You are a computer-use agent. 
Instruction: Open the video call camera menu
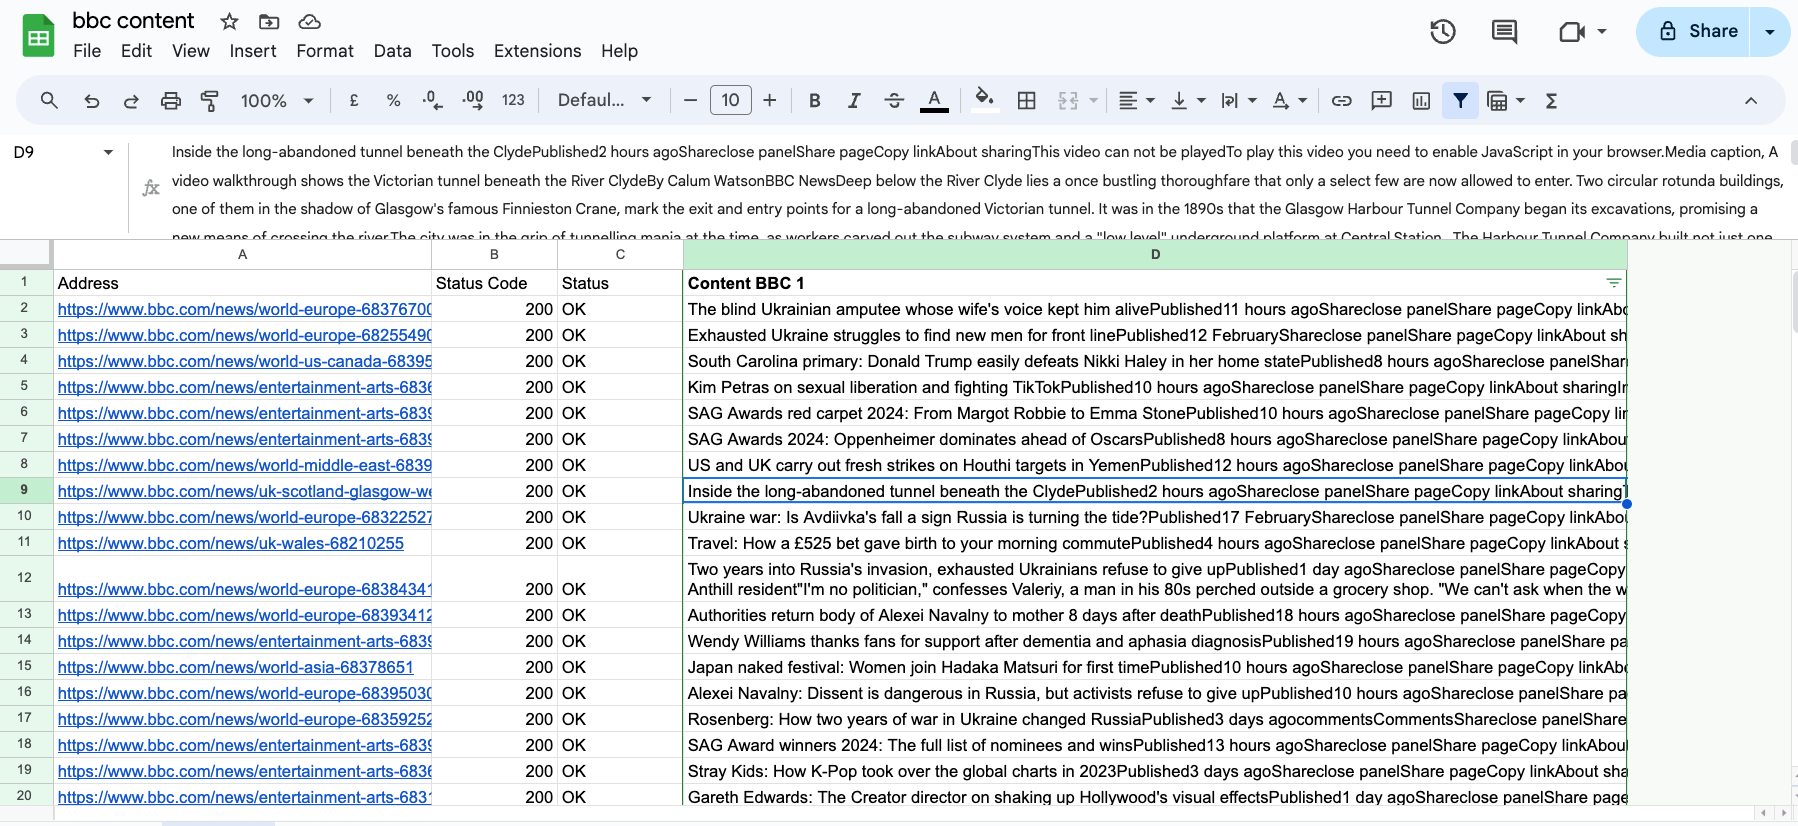tap(1583, 31)
